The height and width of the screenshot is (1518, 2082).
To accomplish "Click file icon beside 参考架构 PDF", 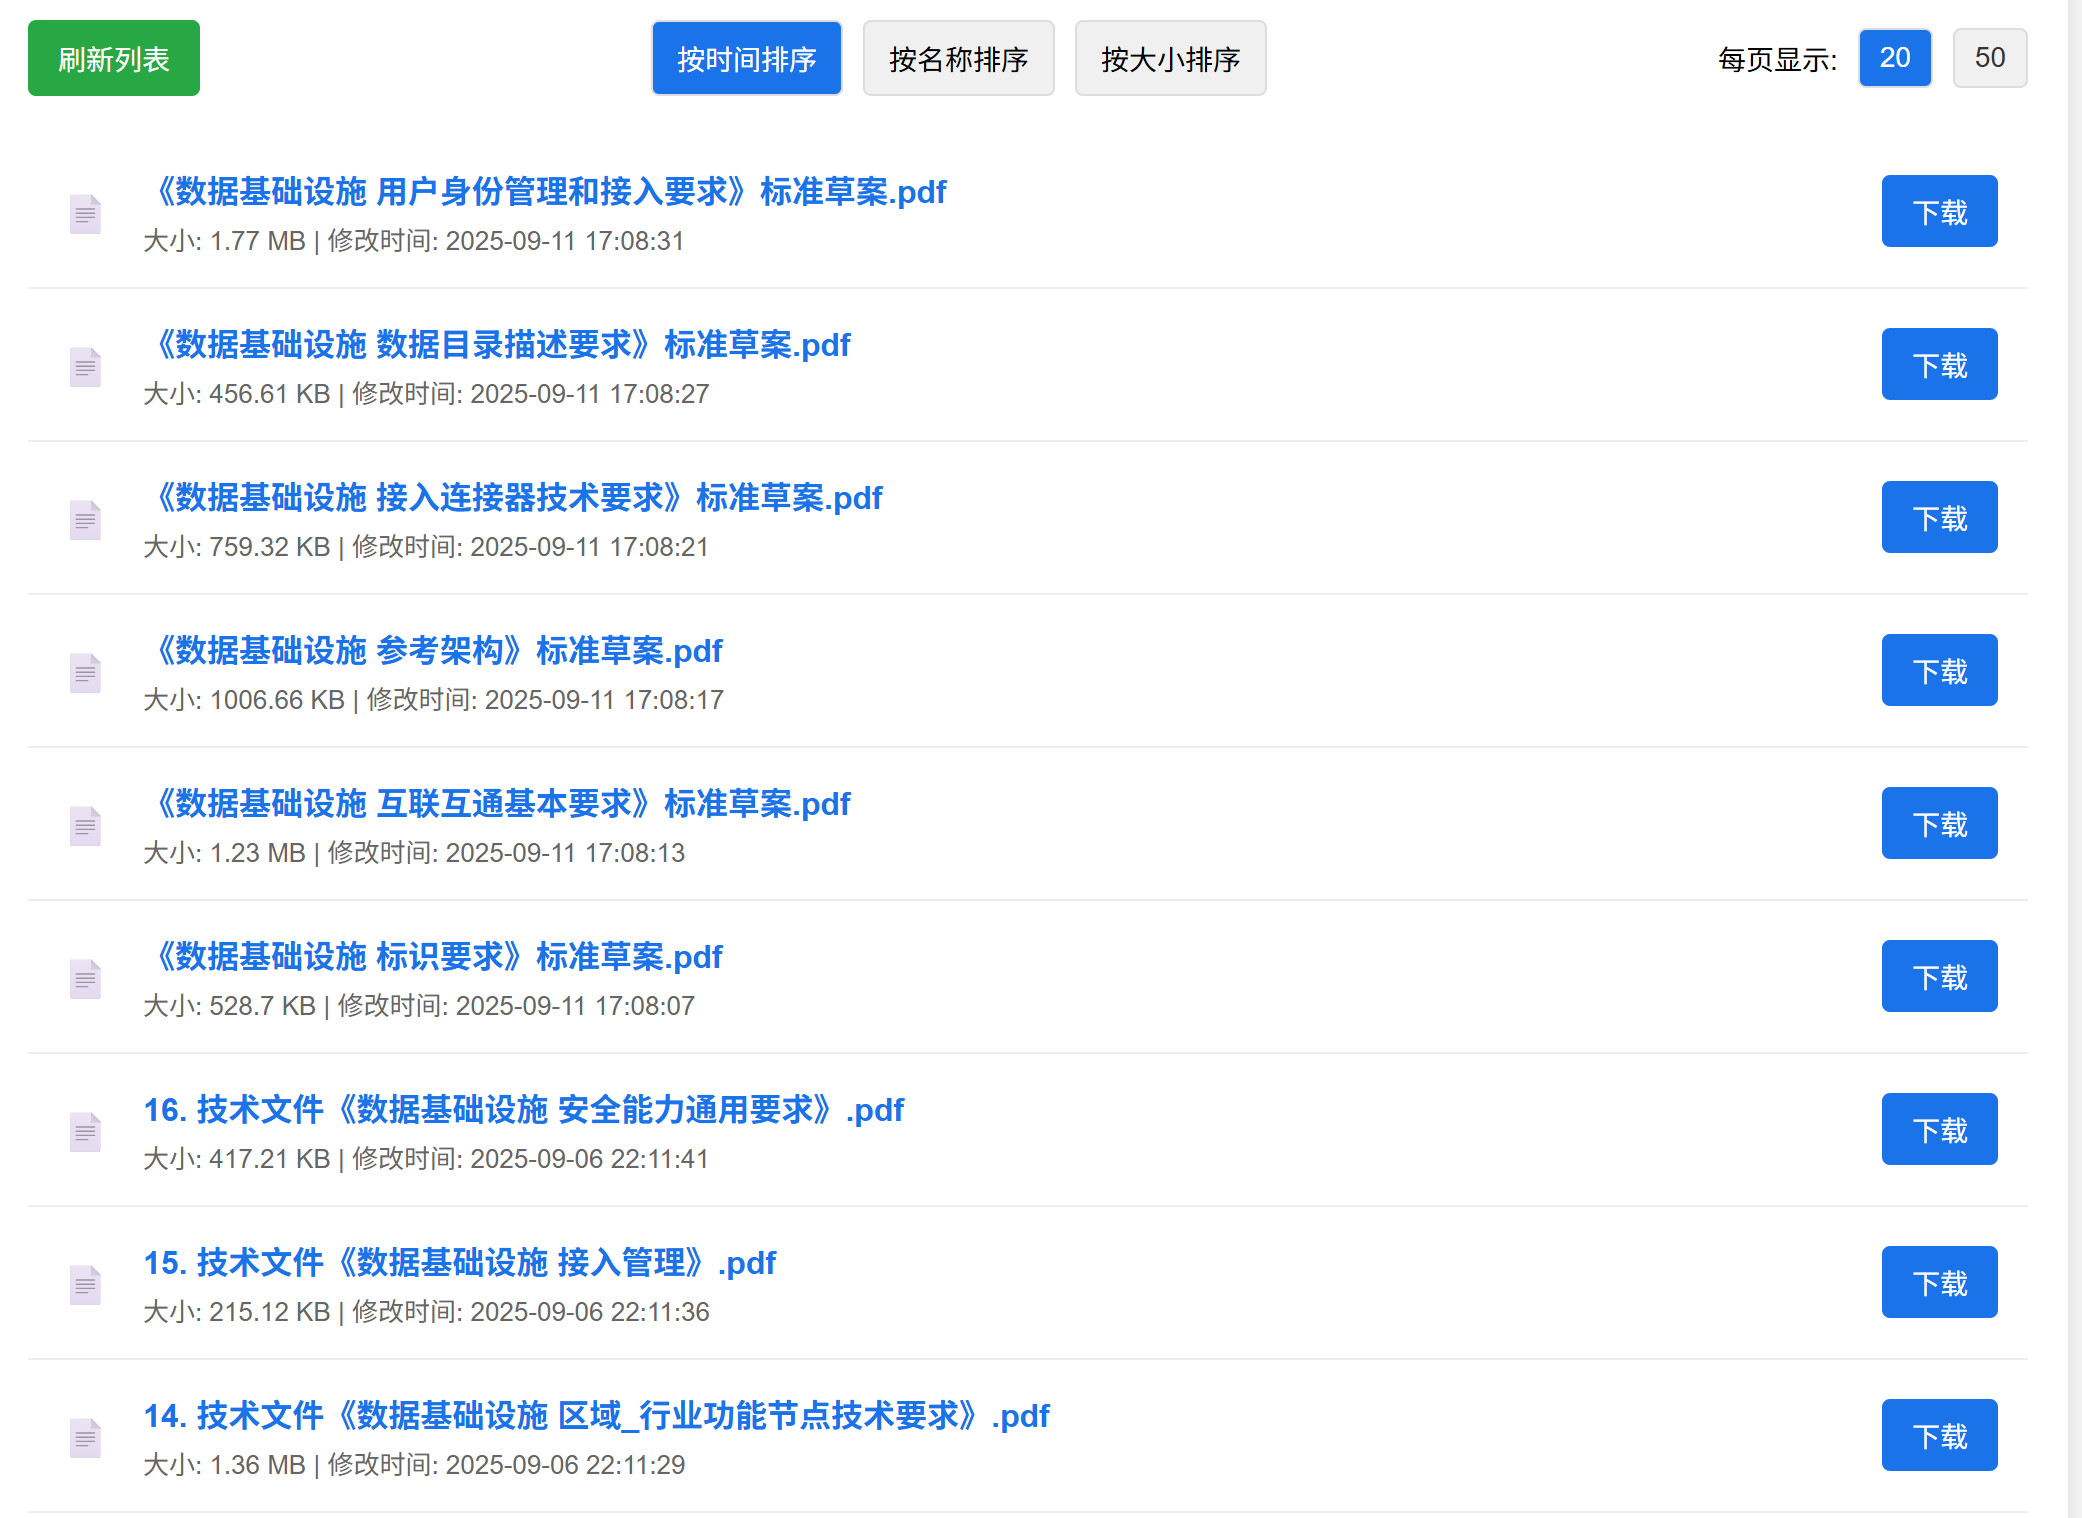I will click(x=86, y=673).
